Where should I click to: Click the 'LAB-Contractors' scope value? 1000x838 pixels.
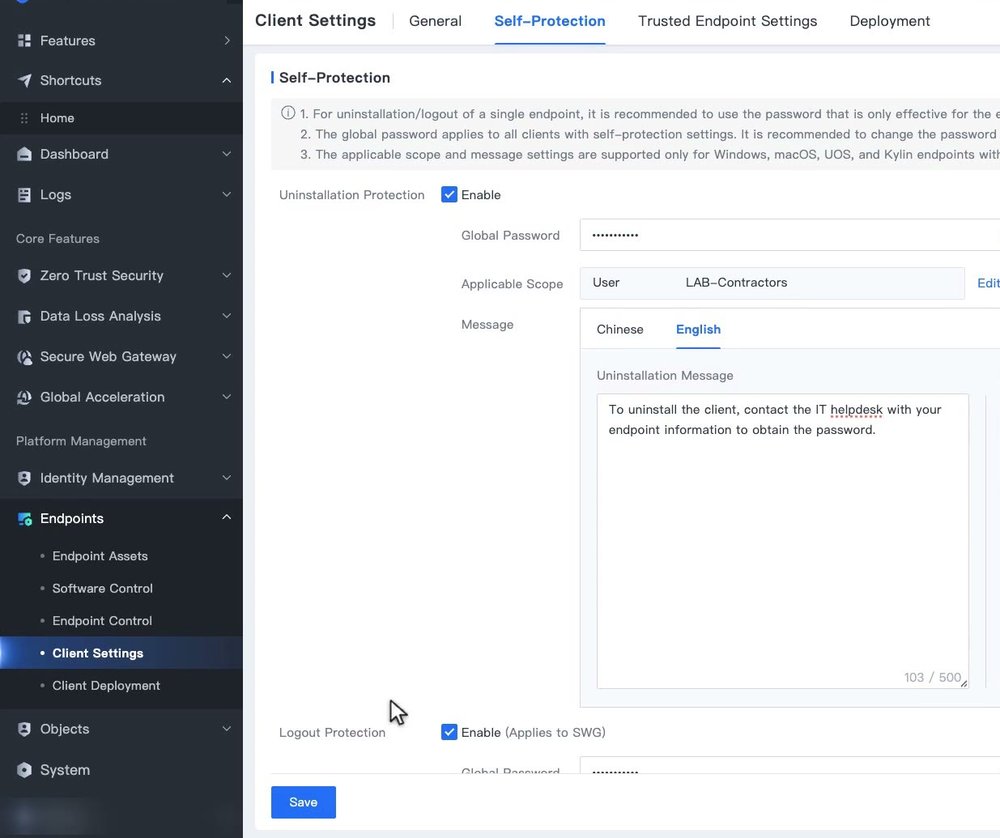pyautogui.click(x=736, y=283)
